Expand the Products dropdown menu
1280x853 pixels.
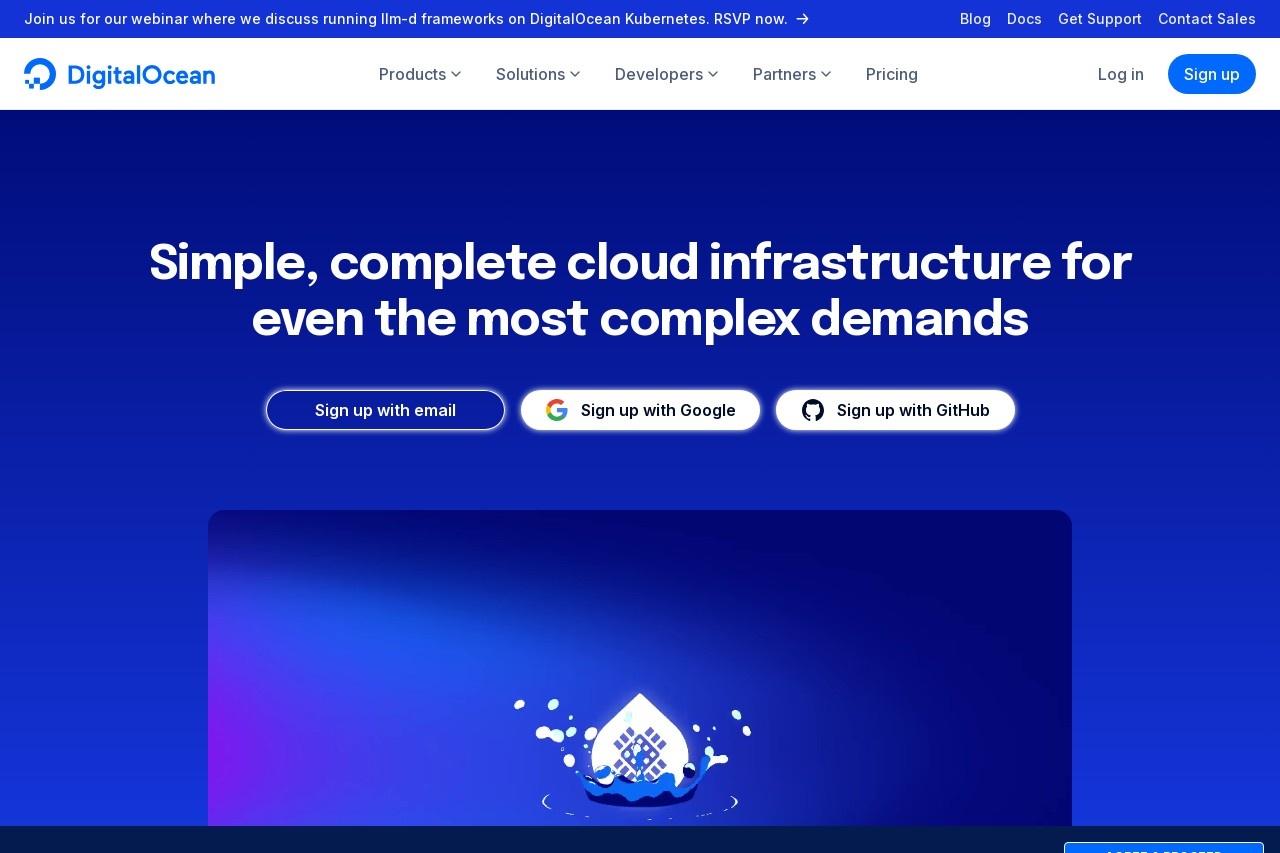419,74
